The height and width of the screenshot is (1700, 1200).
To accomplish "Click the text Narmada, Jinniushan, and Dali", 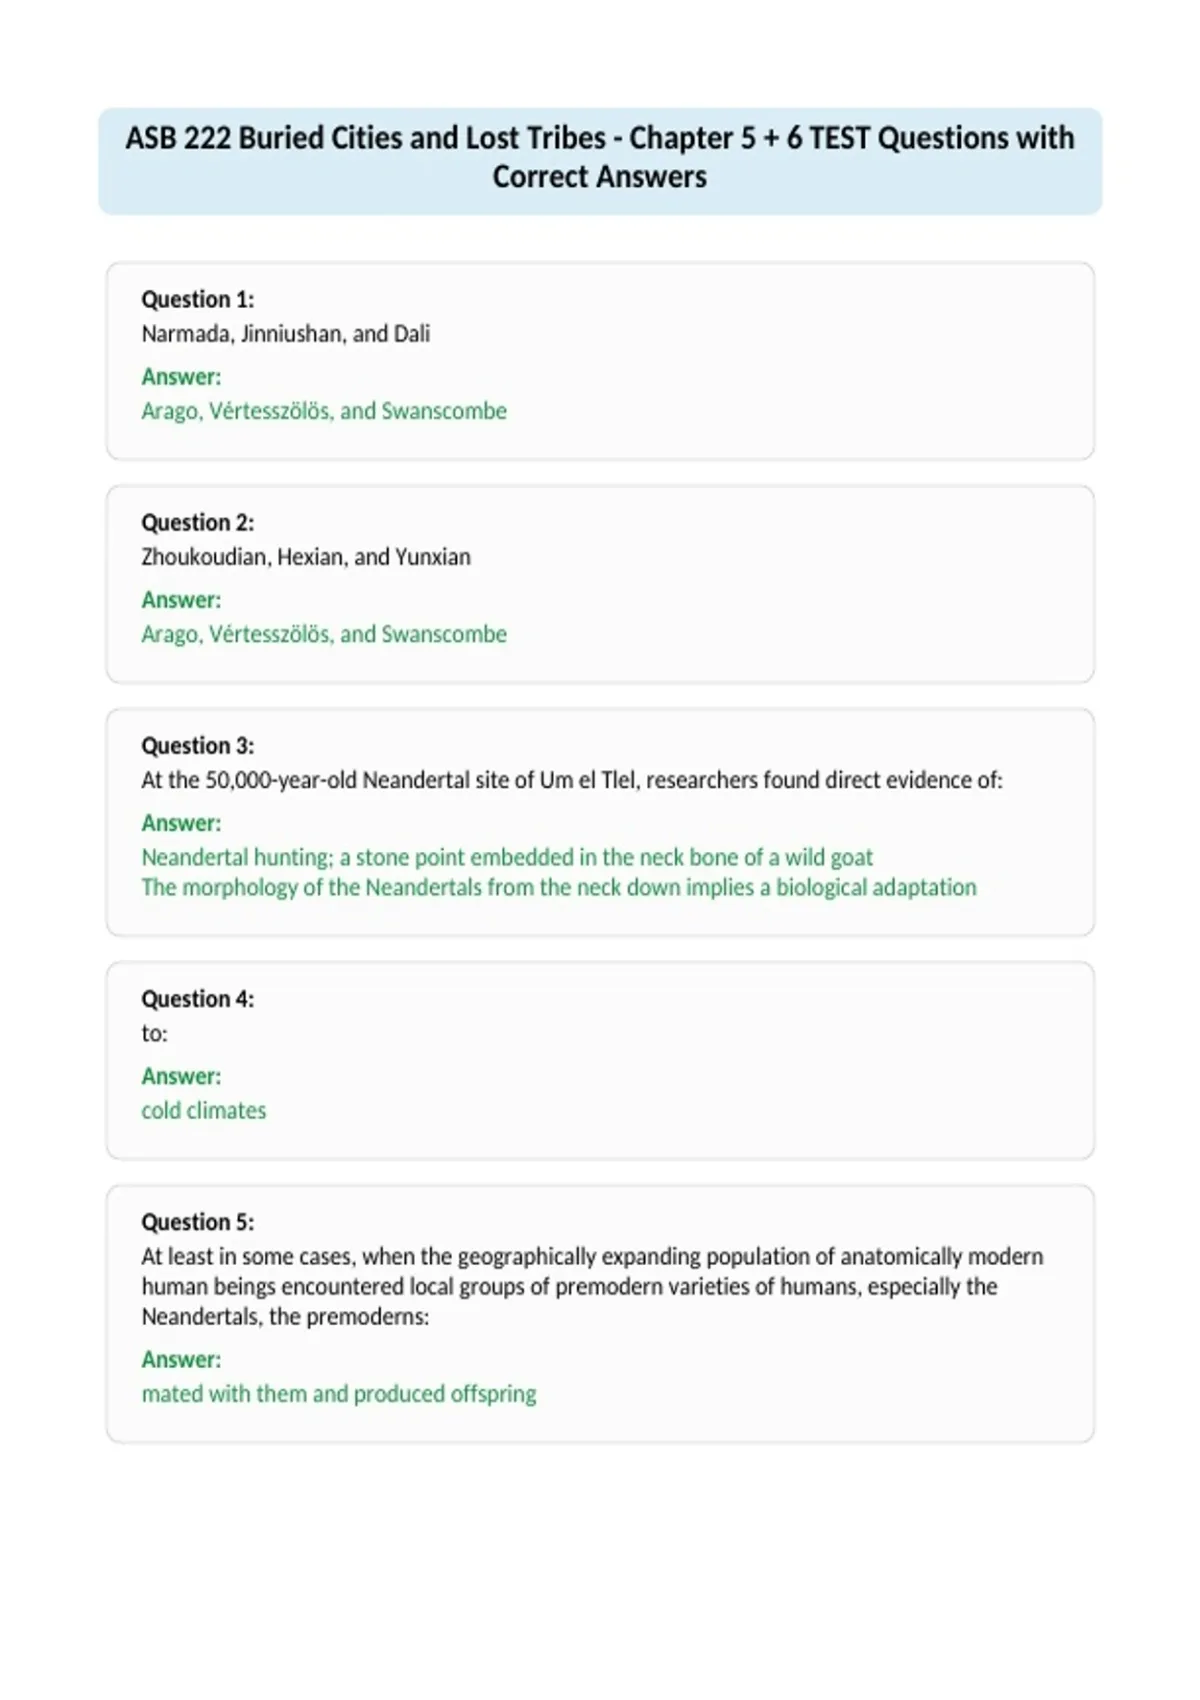I will tap(286, 334).
